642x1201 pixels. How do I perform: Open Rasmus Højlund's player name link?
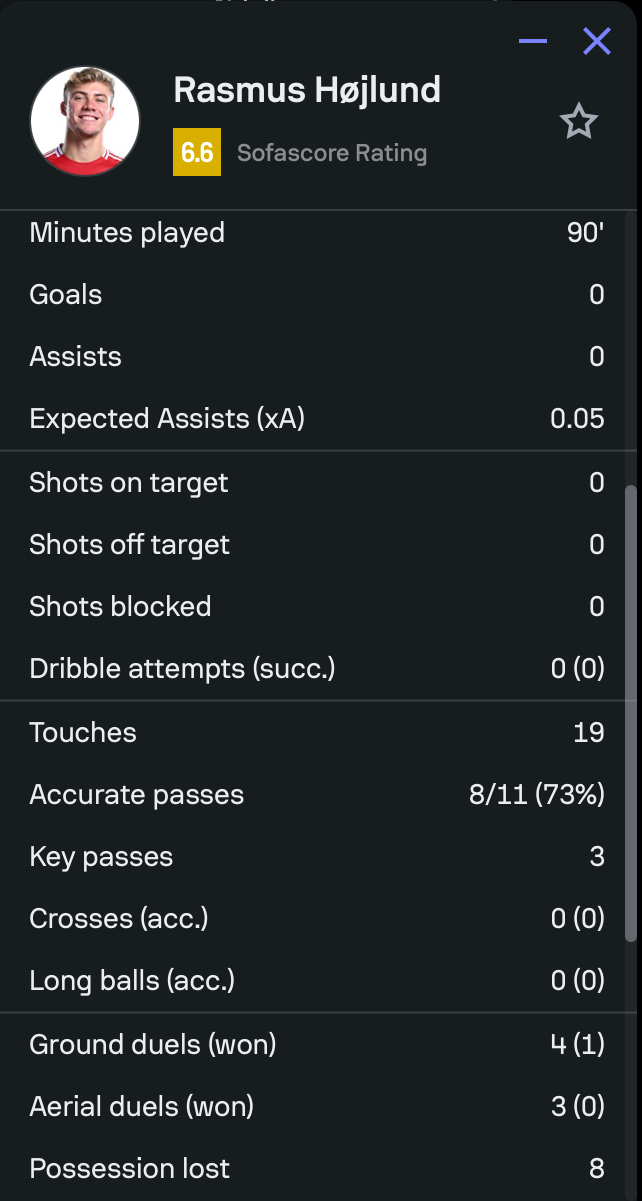[307, 90]
